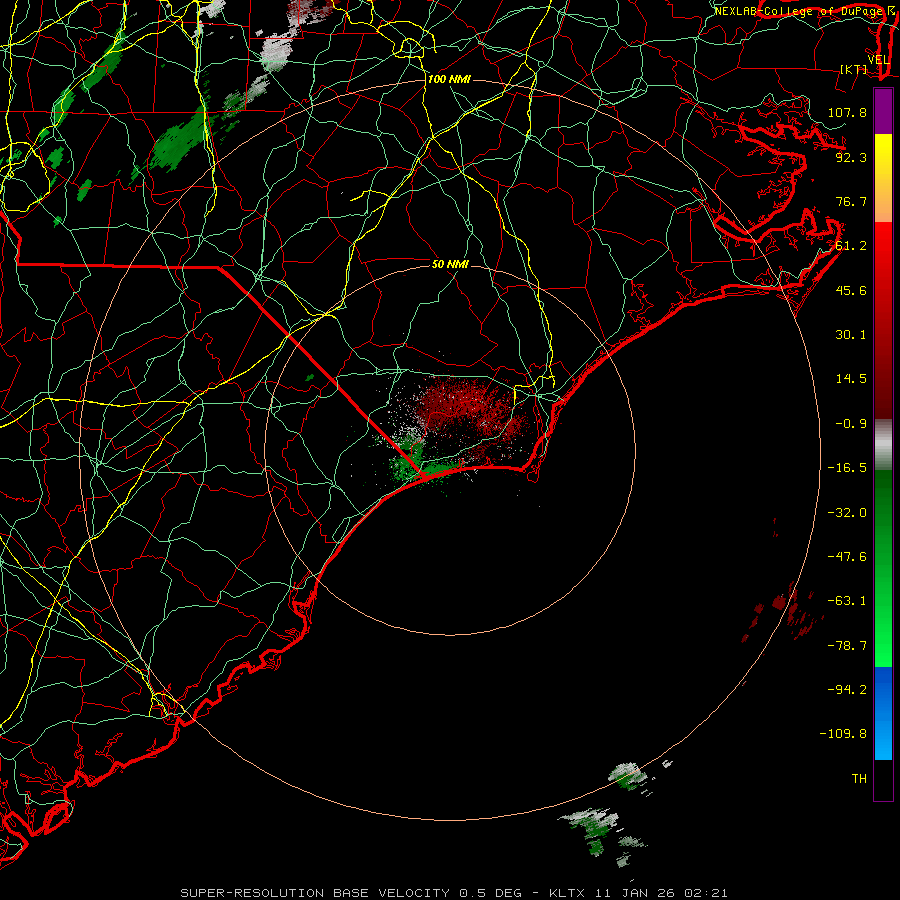This screenshot has height=900, width=900.
Task: Click the 14.5 value on velocity scale
Action: [x=851, y=379]
